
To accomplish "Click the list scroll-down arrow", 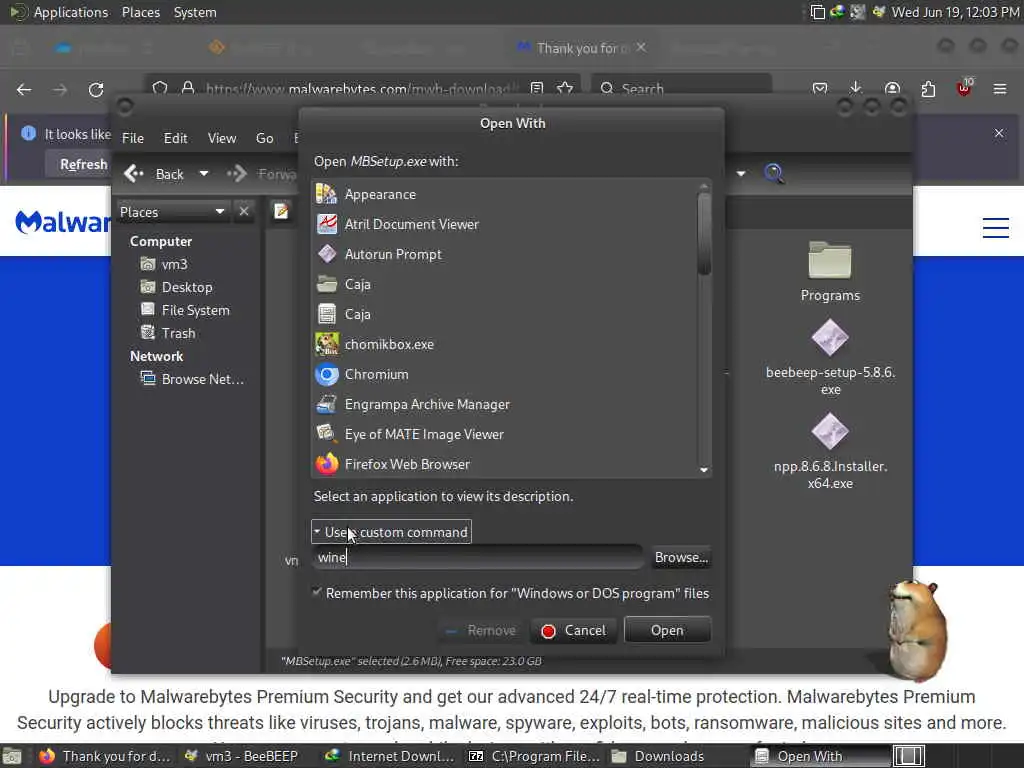I will [x=704, y=470].
